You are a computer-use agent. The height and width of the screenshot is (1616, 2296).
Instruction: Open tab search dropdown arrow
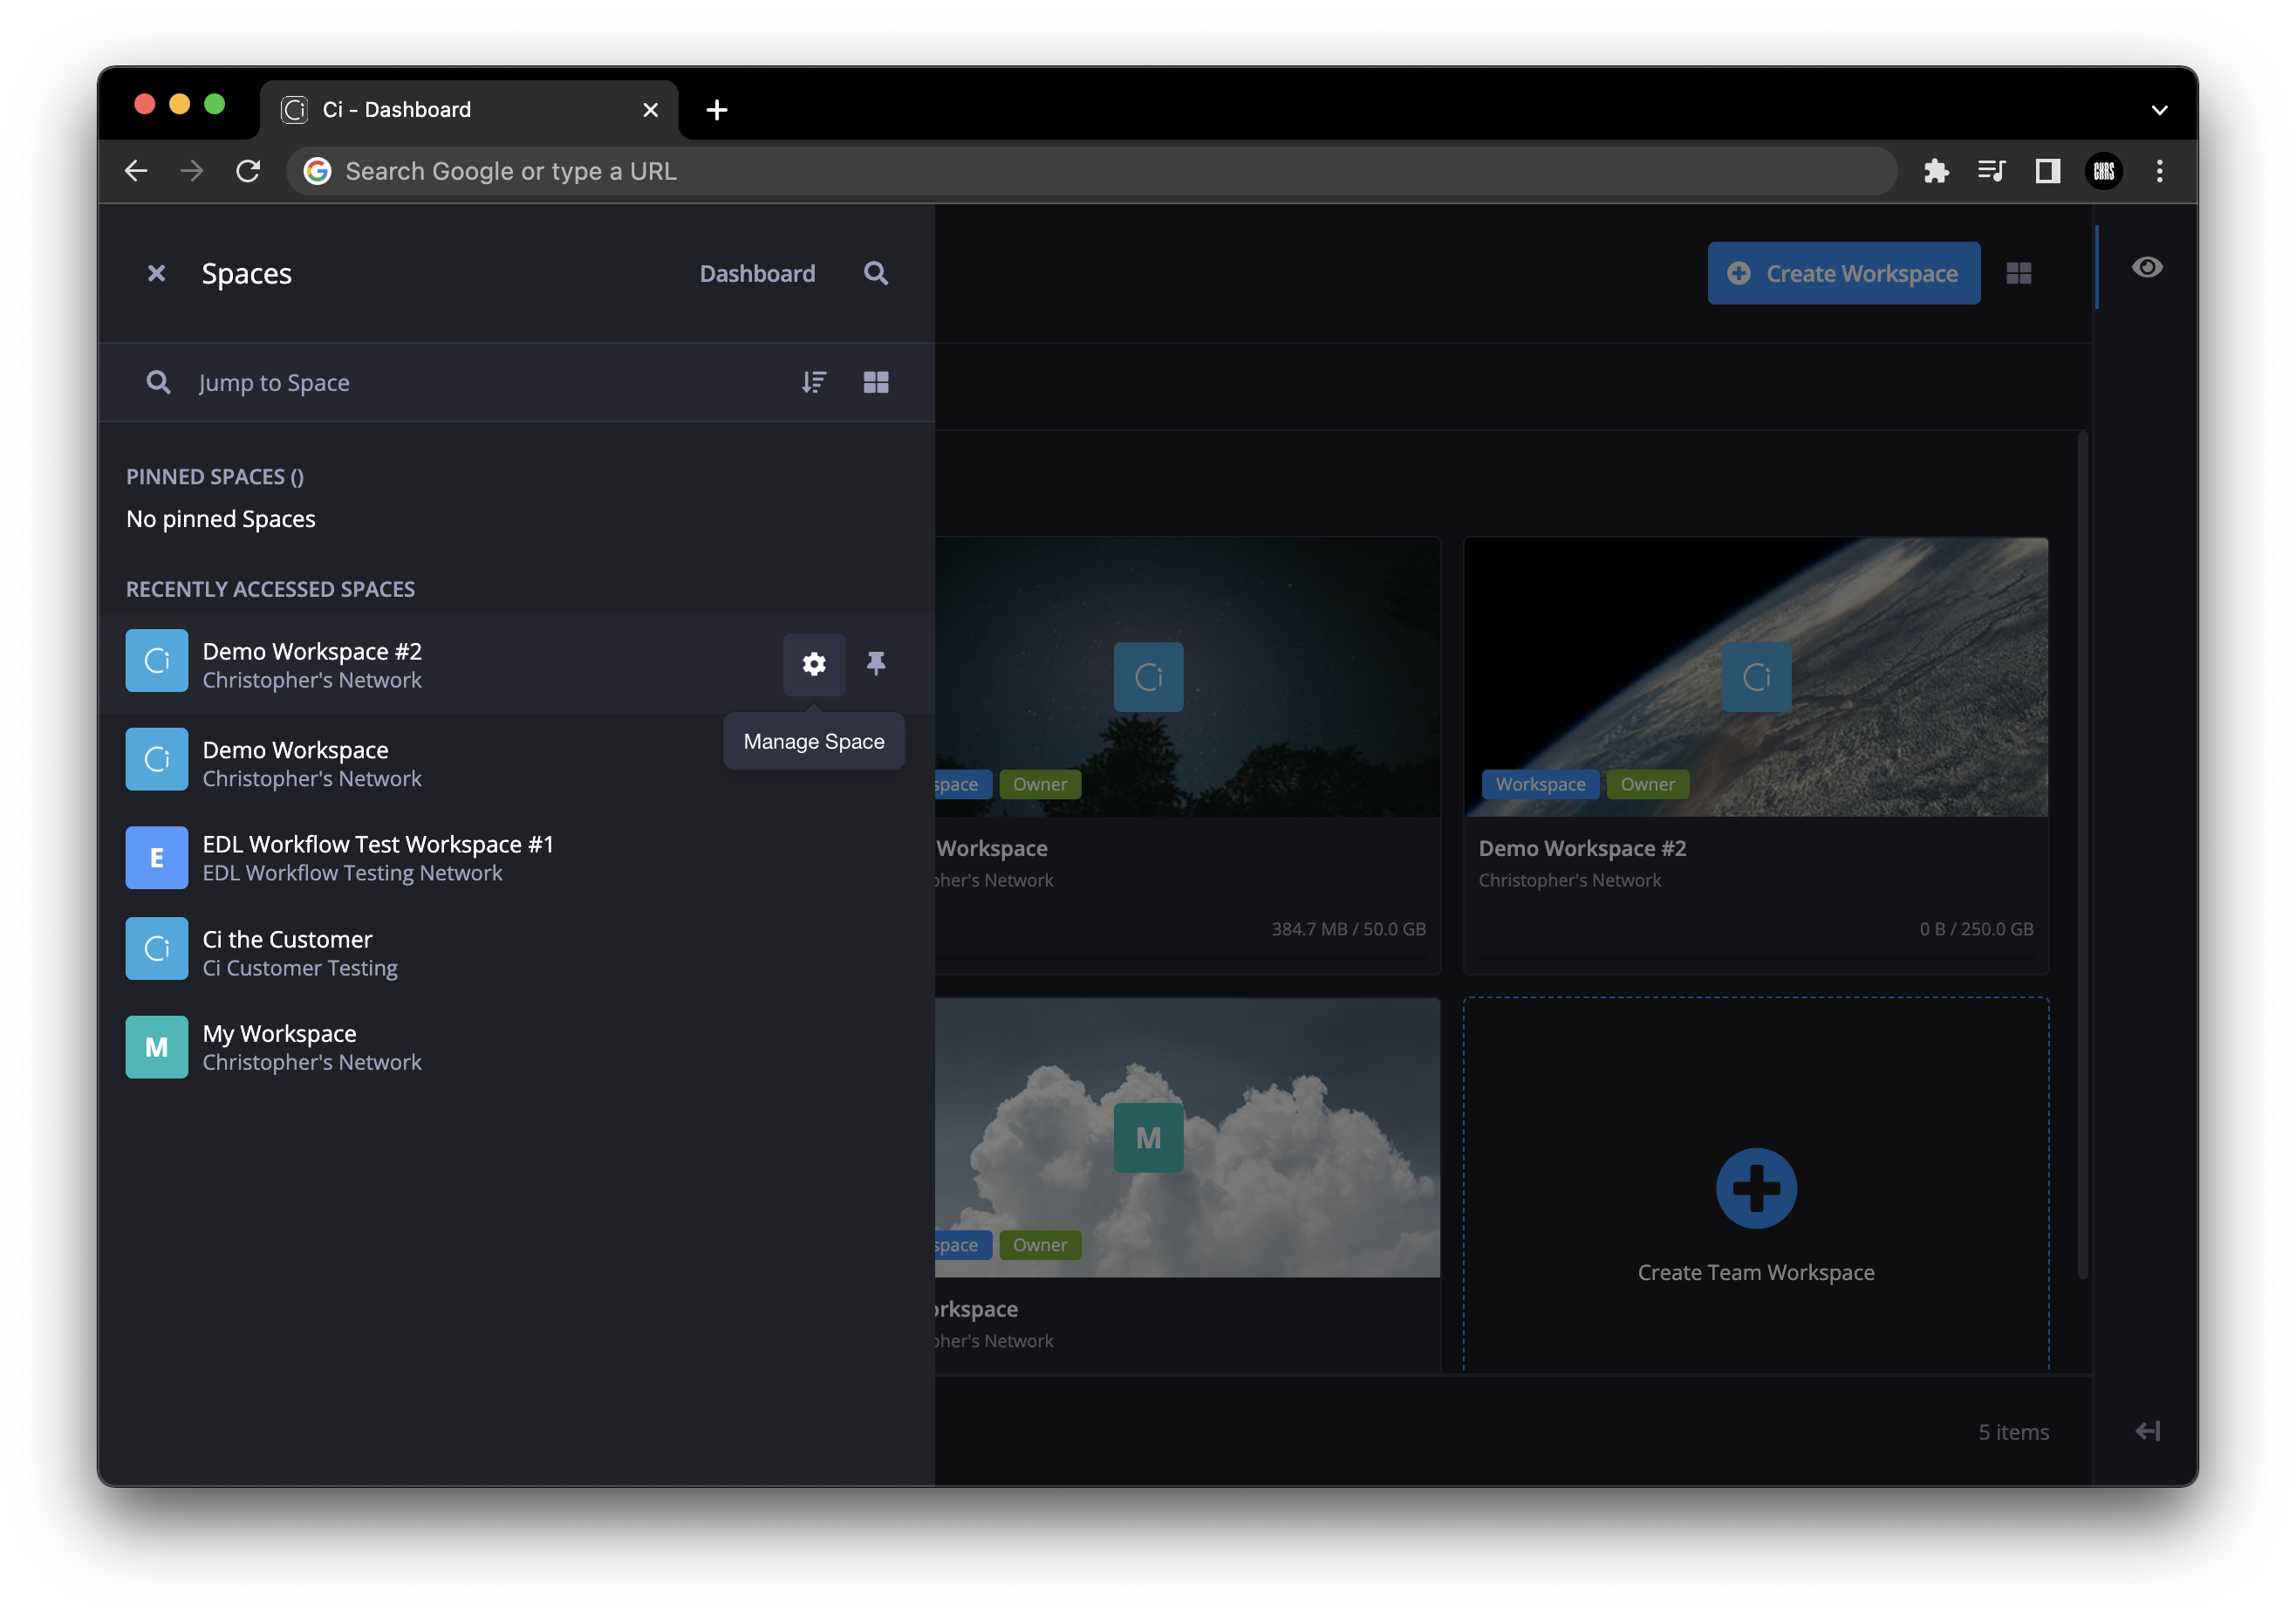2159,109
